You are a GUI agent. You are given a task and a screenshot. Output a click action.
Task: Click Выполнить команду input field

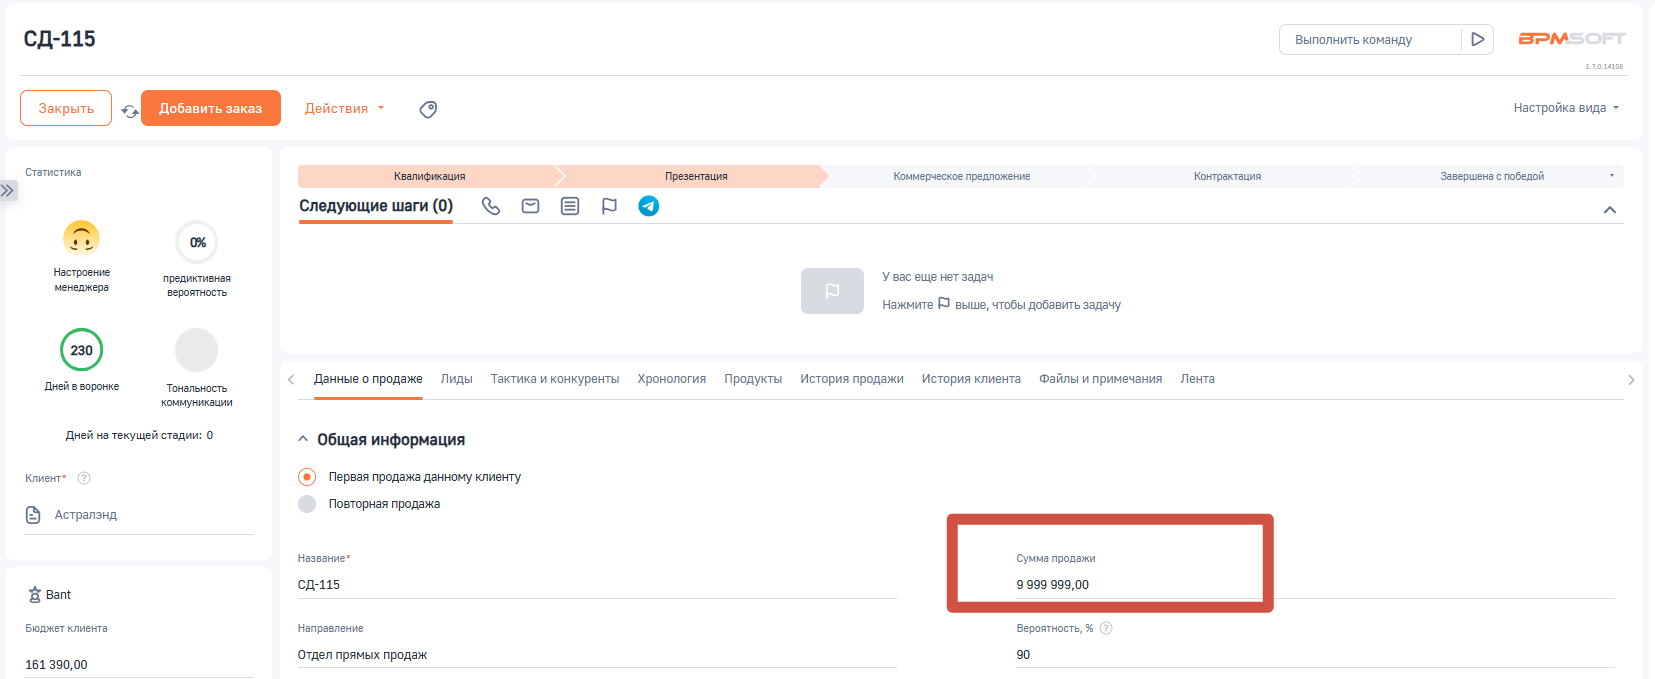(x=1370, y=39)
